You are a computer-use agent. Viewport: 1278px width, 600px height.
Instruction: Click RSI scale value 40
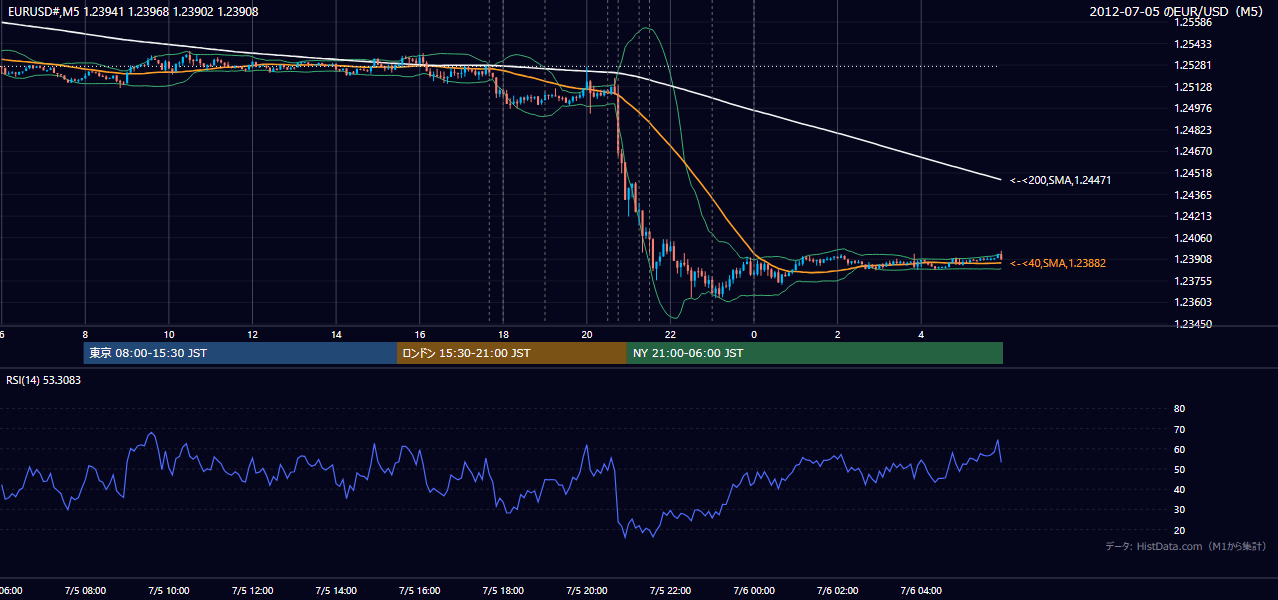click(1179, 489)
